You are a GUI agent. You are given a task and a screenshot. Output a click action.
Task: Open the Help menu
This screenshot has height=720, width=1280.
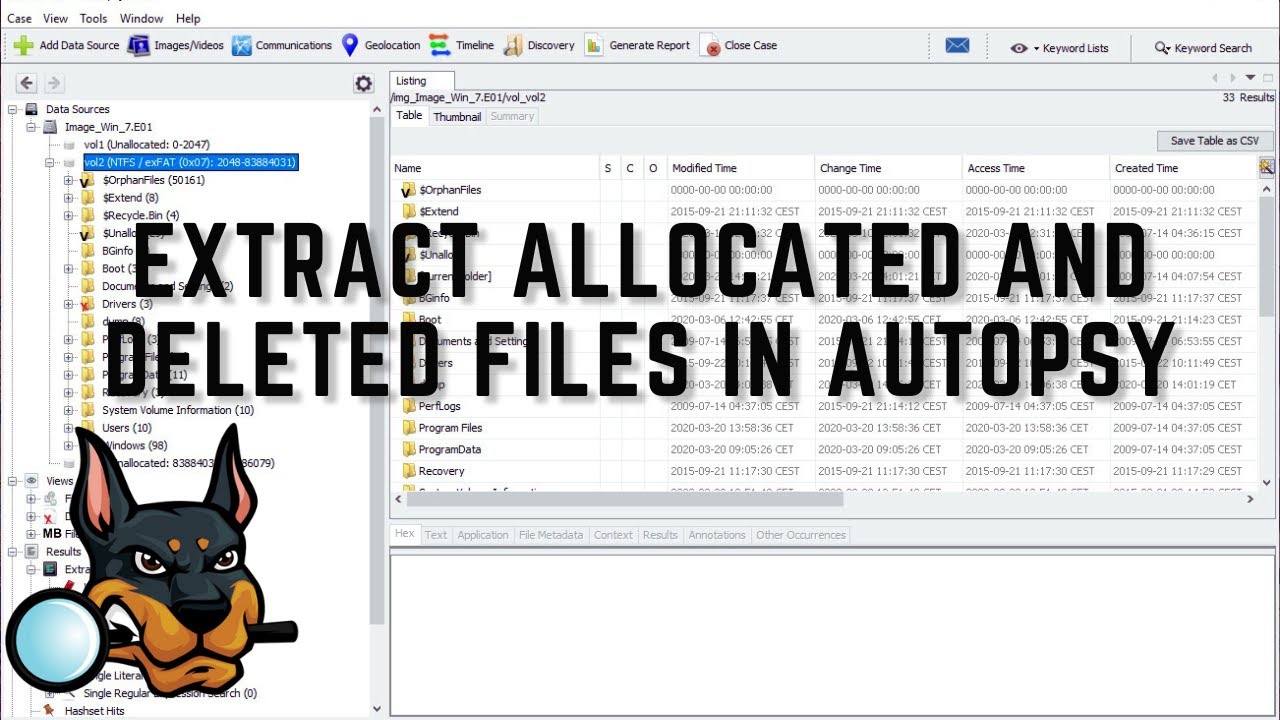pyautogui.click(x=188, y=18)
